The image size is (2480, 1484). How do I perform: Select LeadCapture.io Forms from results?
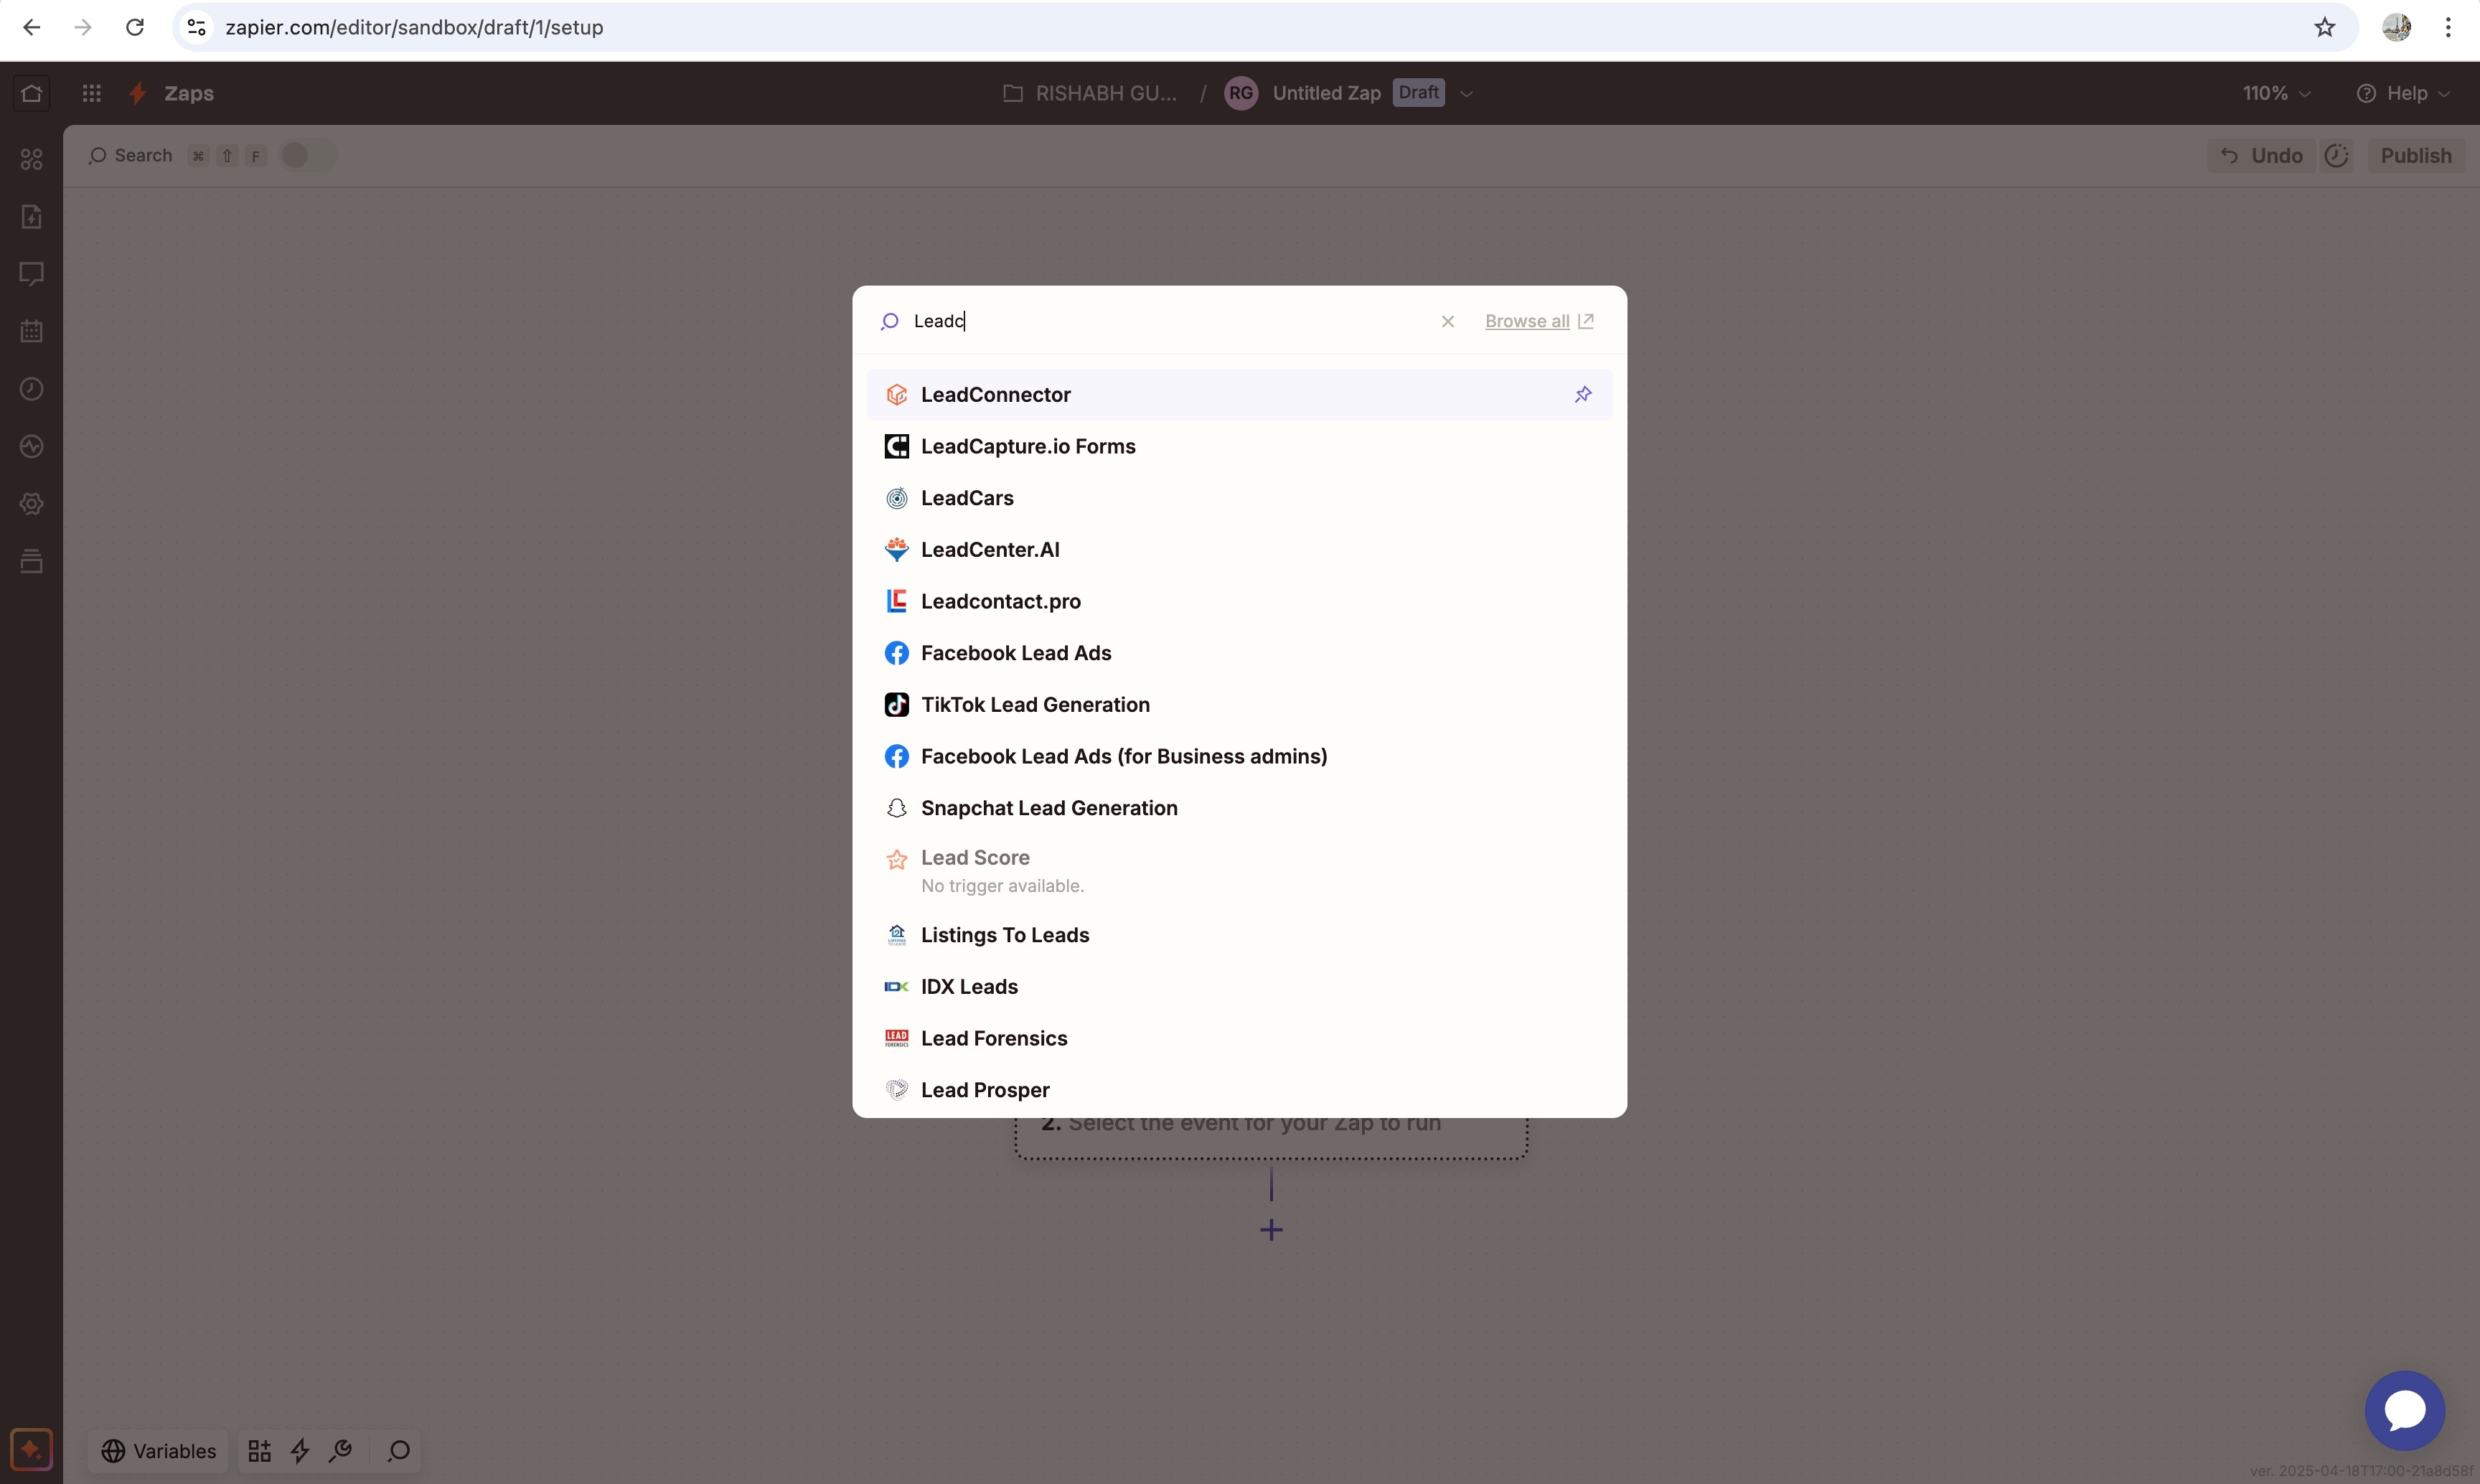(1027, 446)
